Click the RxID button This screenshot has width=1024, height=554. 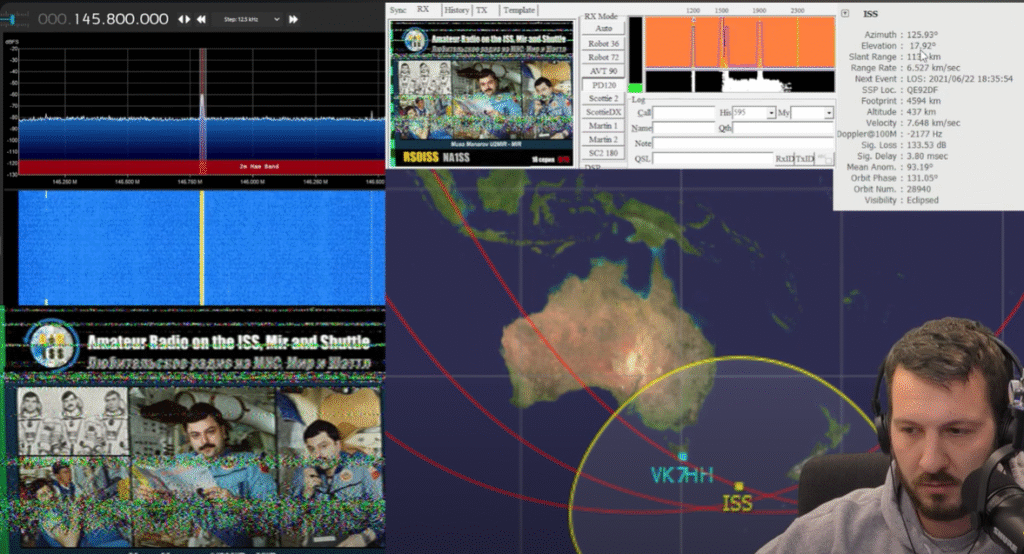click(x=784, y=159)
